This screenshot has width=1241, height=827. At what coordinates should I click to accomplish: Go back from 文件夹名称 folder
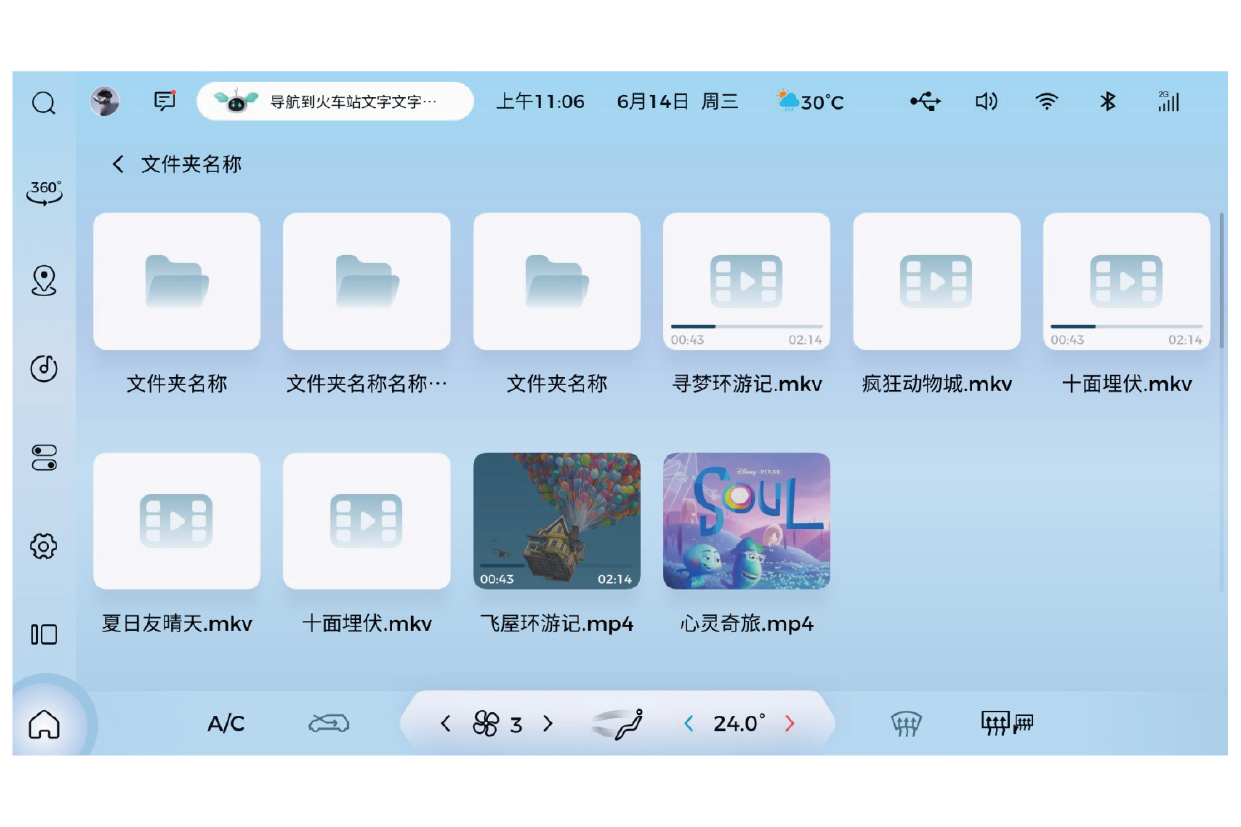coord(118,164)
